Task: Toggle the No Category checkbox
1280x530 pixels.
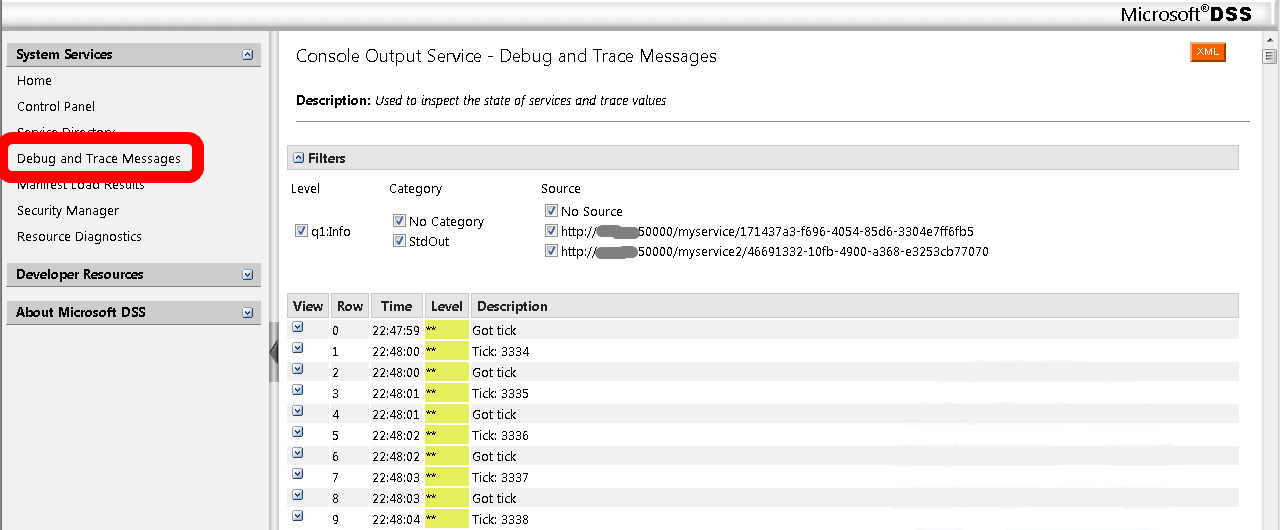Action: pos(399,221)
